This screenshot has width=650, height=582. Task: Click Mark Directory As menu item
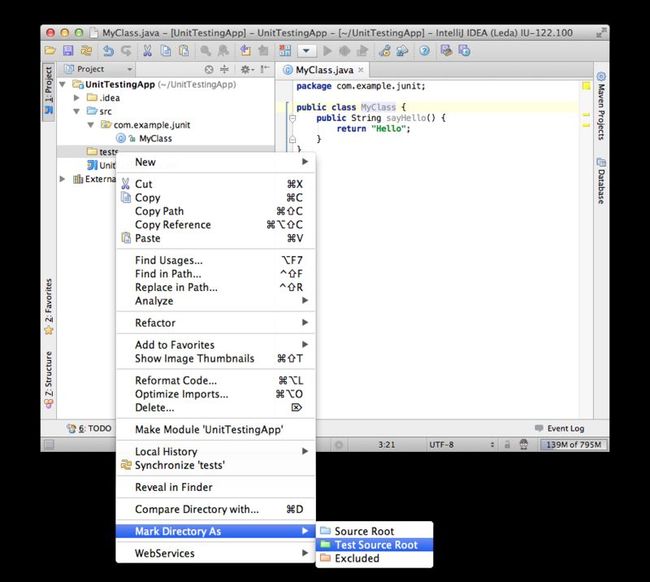(216, 531)
